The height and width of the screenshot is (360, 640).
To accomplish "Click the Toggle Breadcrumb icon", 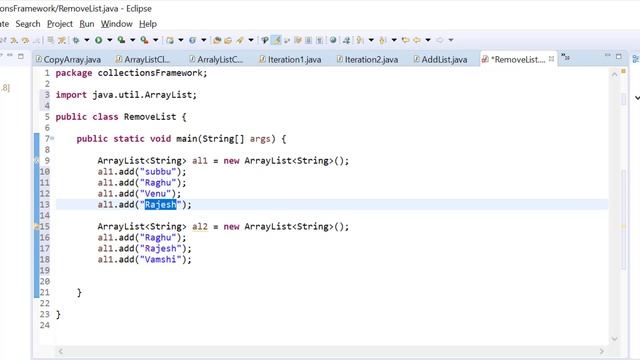I will point(265,40).
